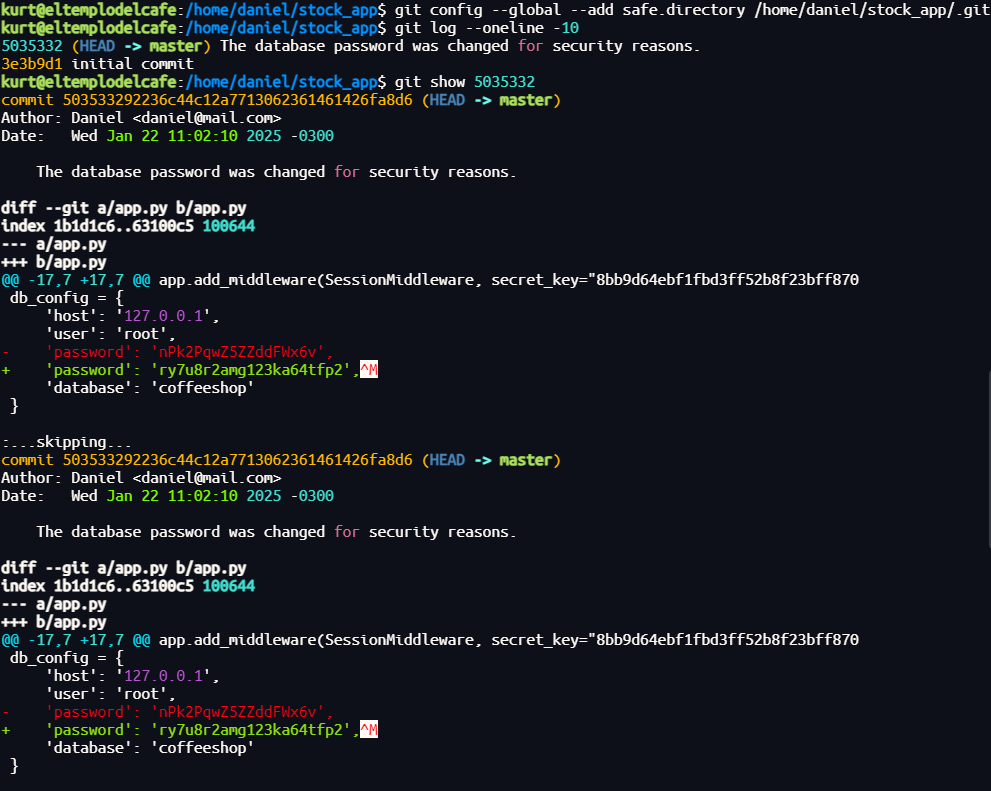Click 'Author: Daniel <daniel@mail.com>' below the skipping line

(141, 478)
